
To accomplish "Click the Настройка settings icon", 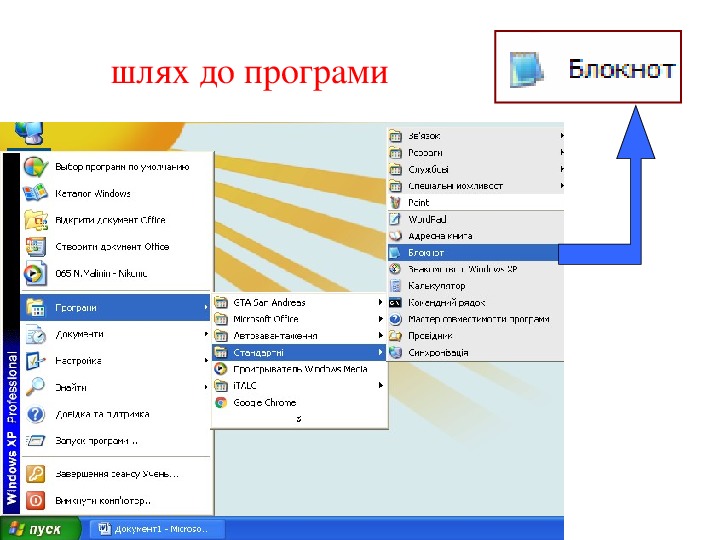I will [35, 361].
